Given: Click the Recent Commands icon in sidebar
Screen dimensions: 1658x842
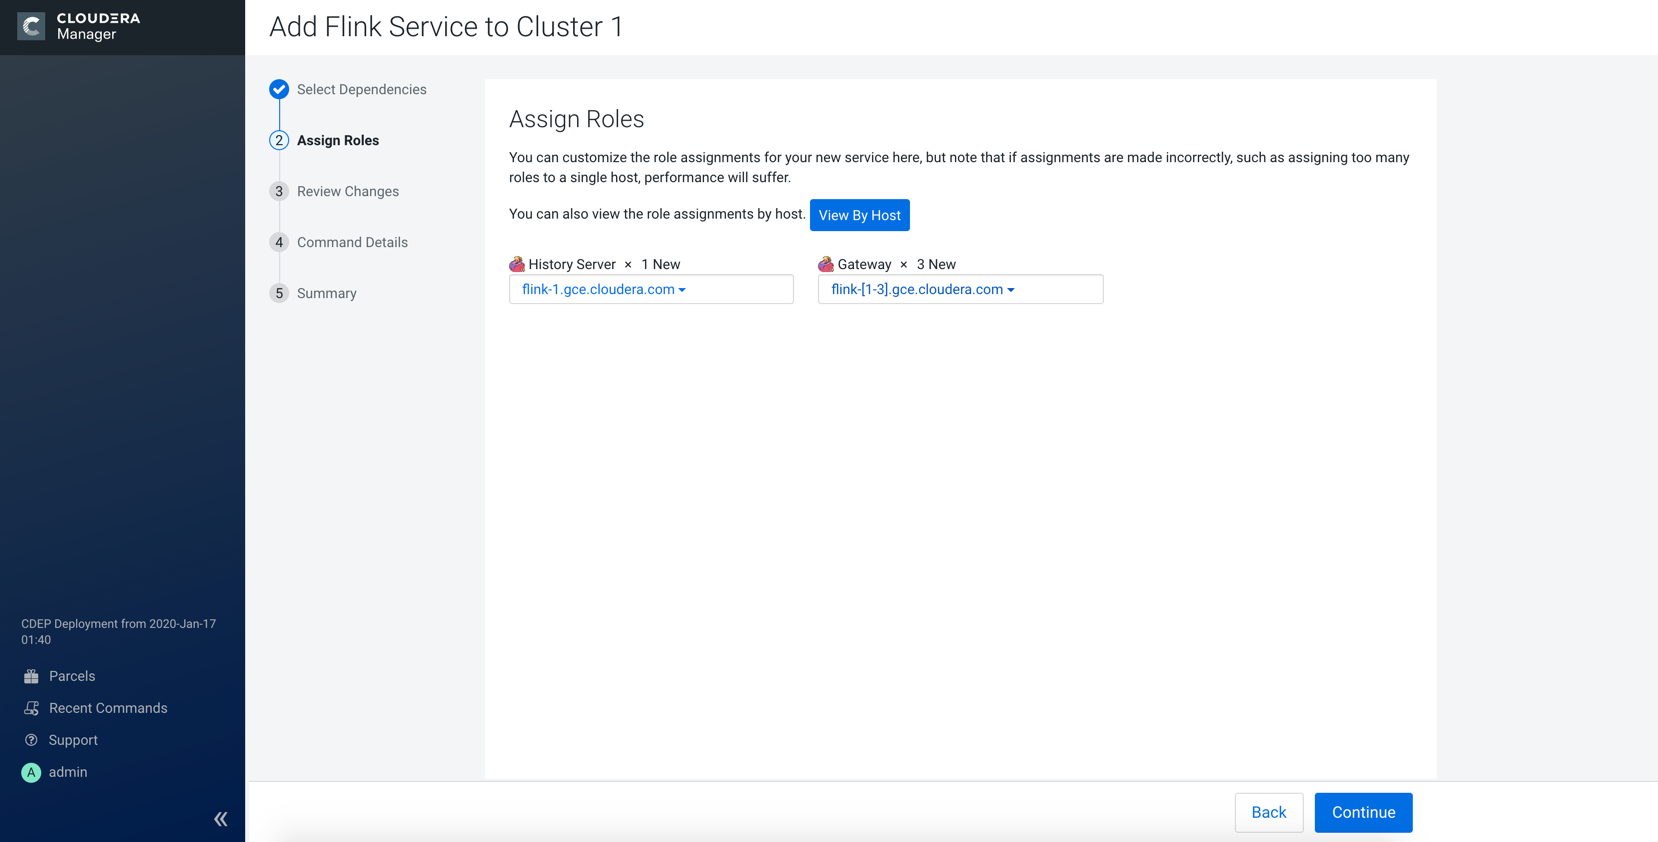Looking at the screenshot, I should 31,709.
